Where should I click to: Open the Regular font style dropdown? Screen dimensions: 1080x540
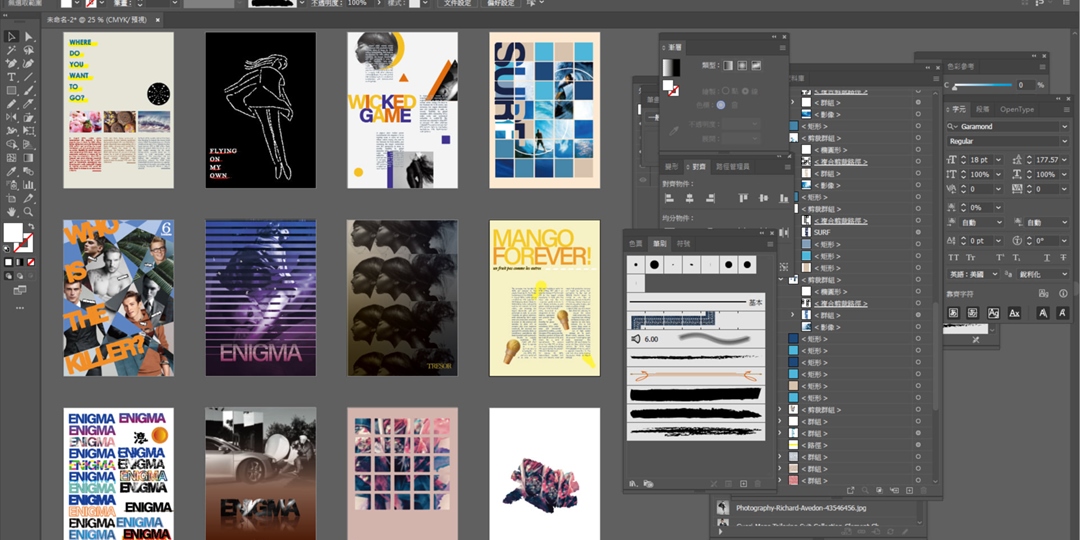[1064, 141]
